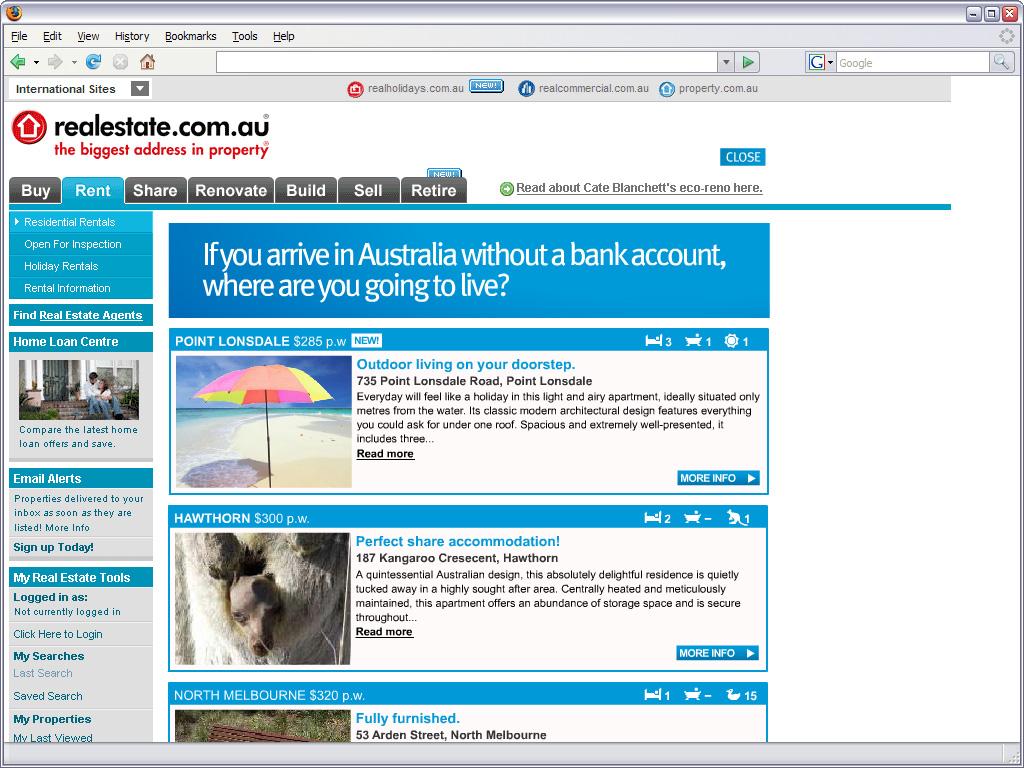Open the Tools menu
The width and height of the screenshot is (1024, 768).
pos(245,36)
